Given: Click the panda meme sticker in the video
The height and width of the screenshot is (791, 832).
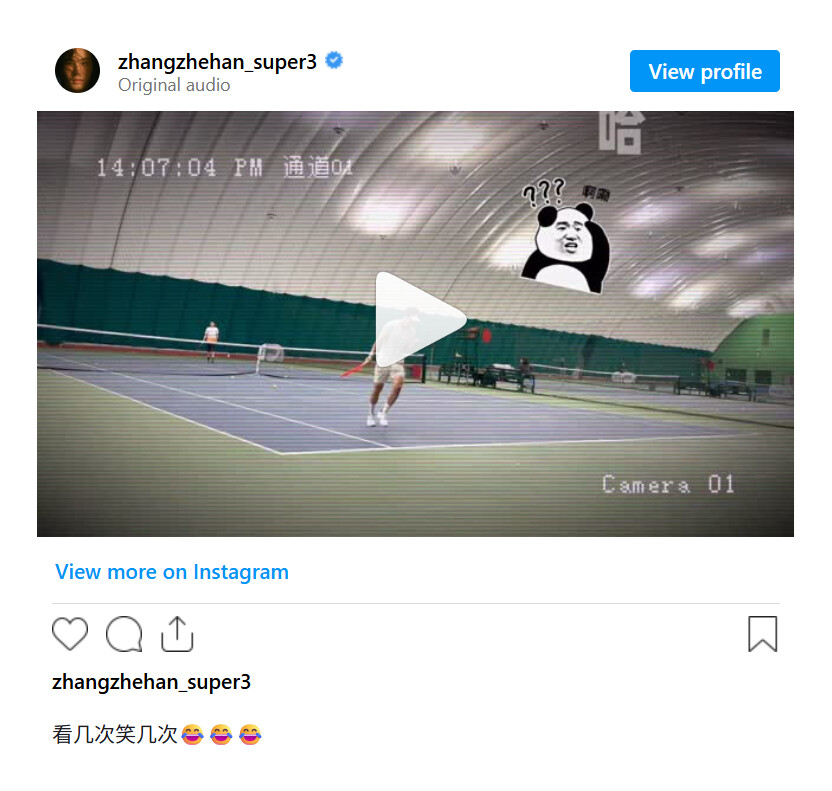Looking at the screenshot, I should click(x=567, y=247).
